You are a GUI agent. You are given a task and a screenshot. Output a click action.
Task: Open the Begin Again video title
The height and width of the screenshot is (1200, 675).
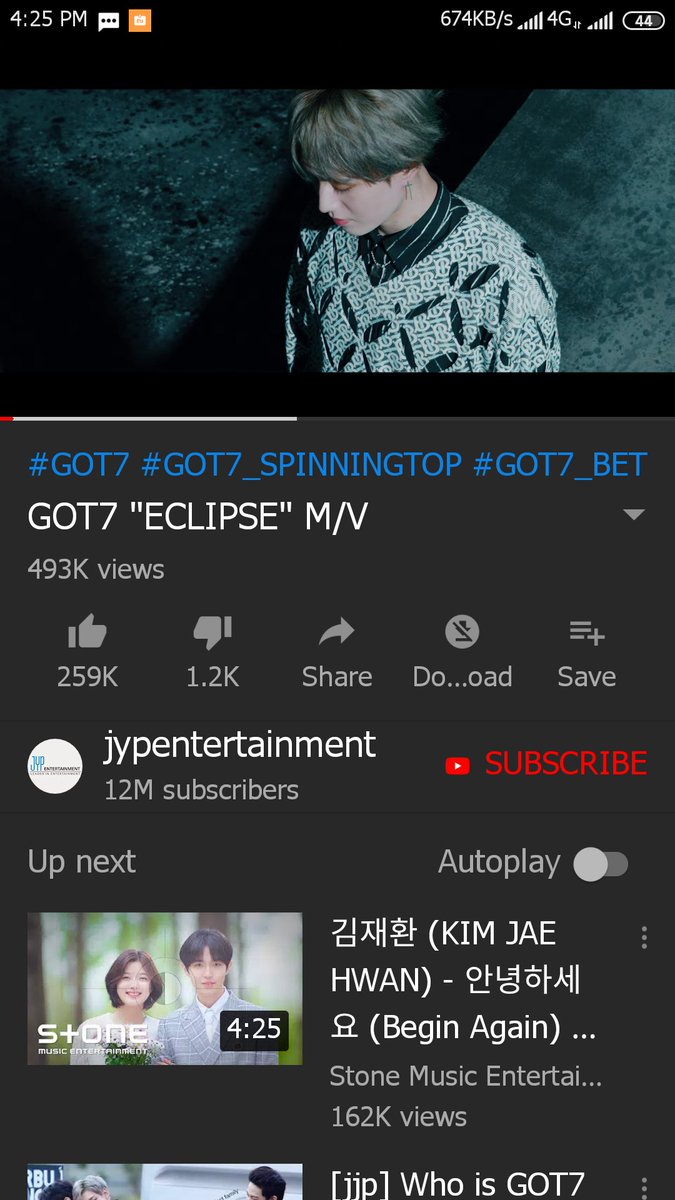coord(464,981)
